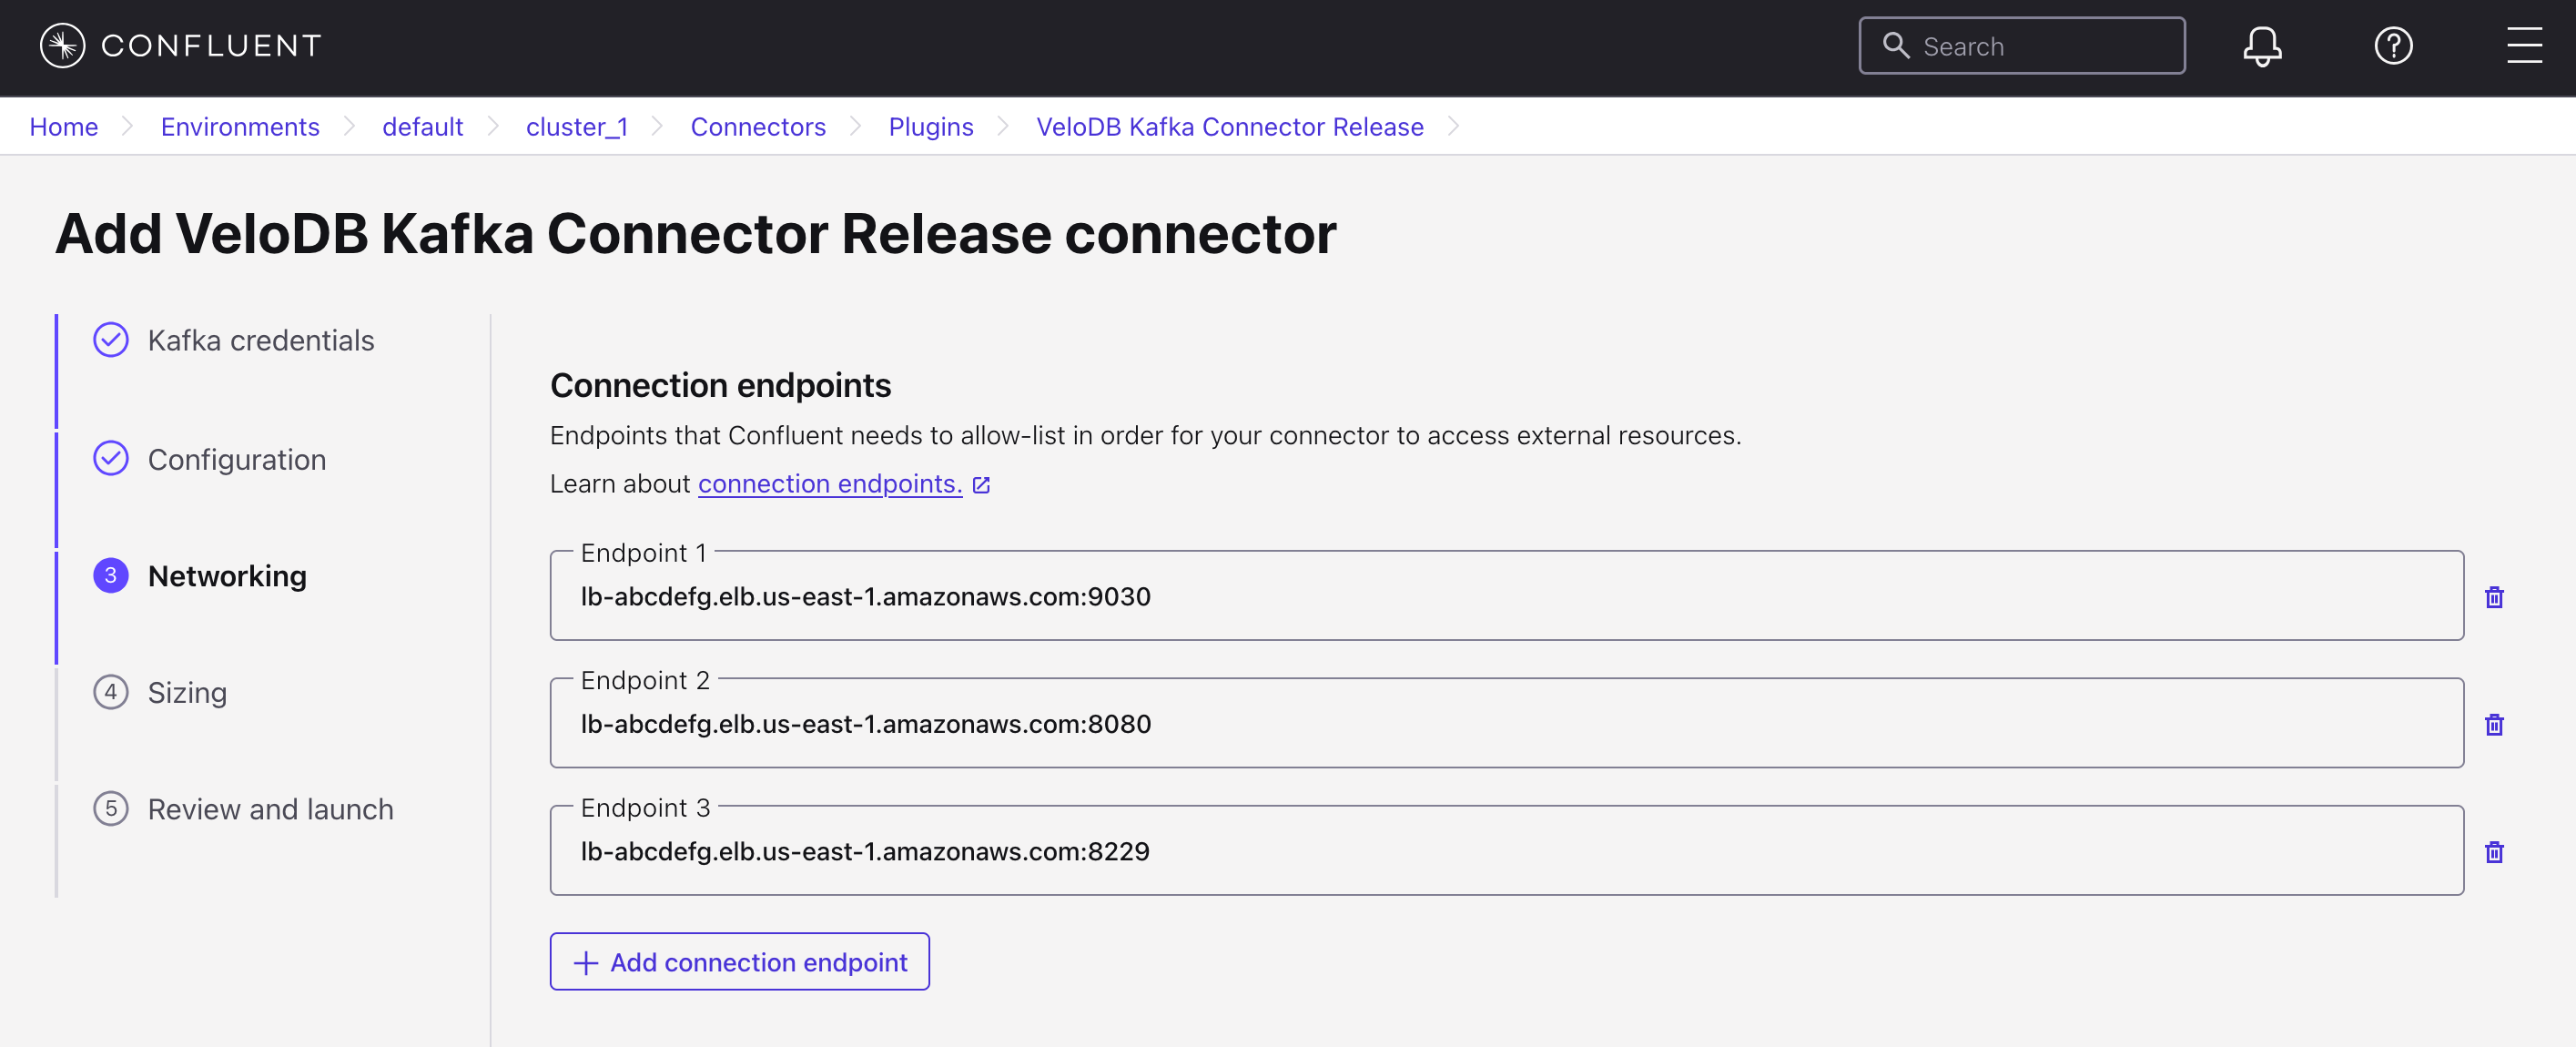
Task: Go to Configuration step
Action: [236, 459]
